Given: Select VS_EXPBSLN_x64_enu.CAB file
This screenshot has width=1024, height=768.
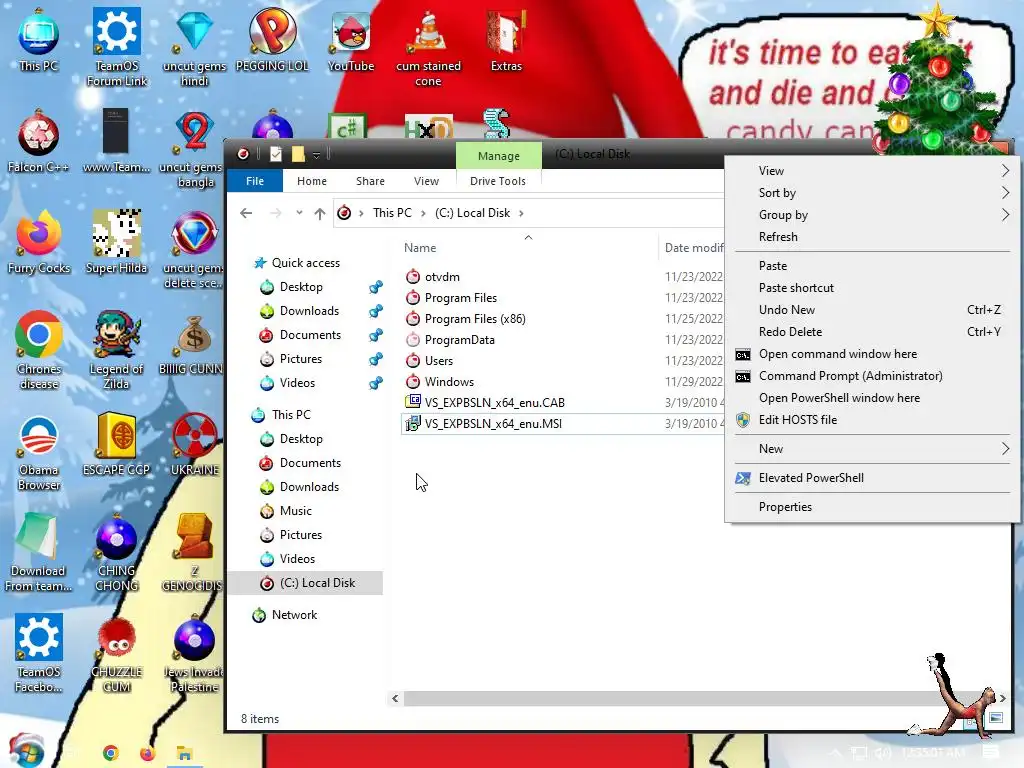Looking at the screenshot, I should coord(494,402).
